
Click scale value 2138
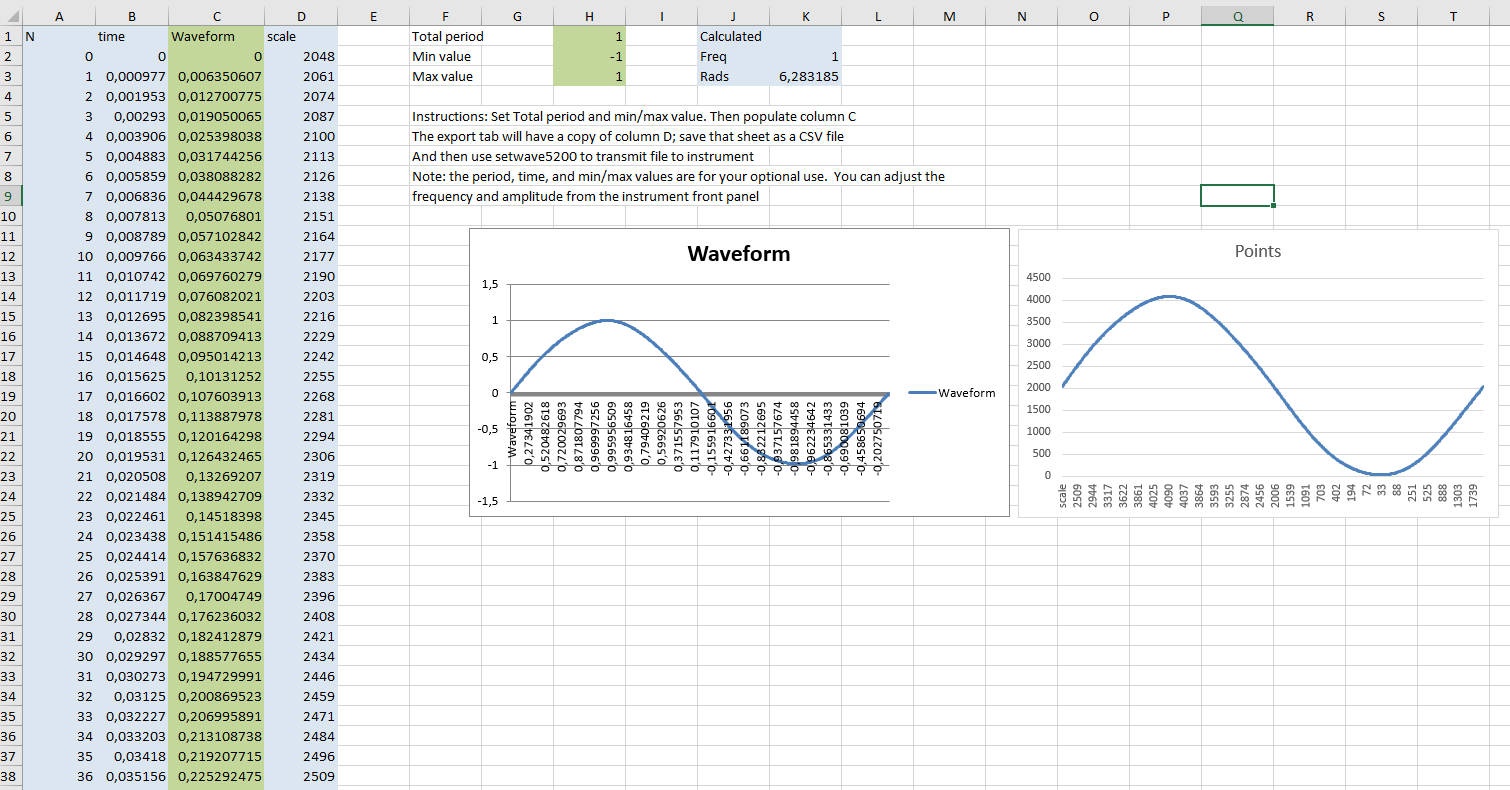(x=301, y=196)
